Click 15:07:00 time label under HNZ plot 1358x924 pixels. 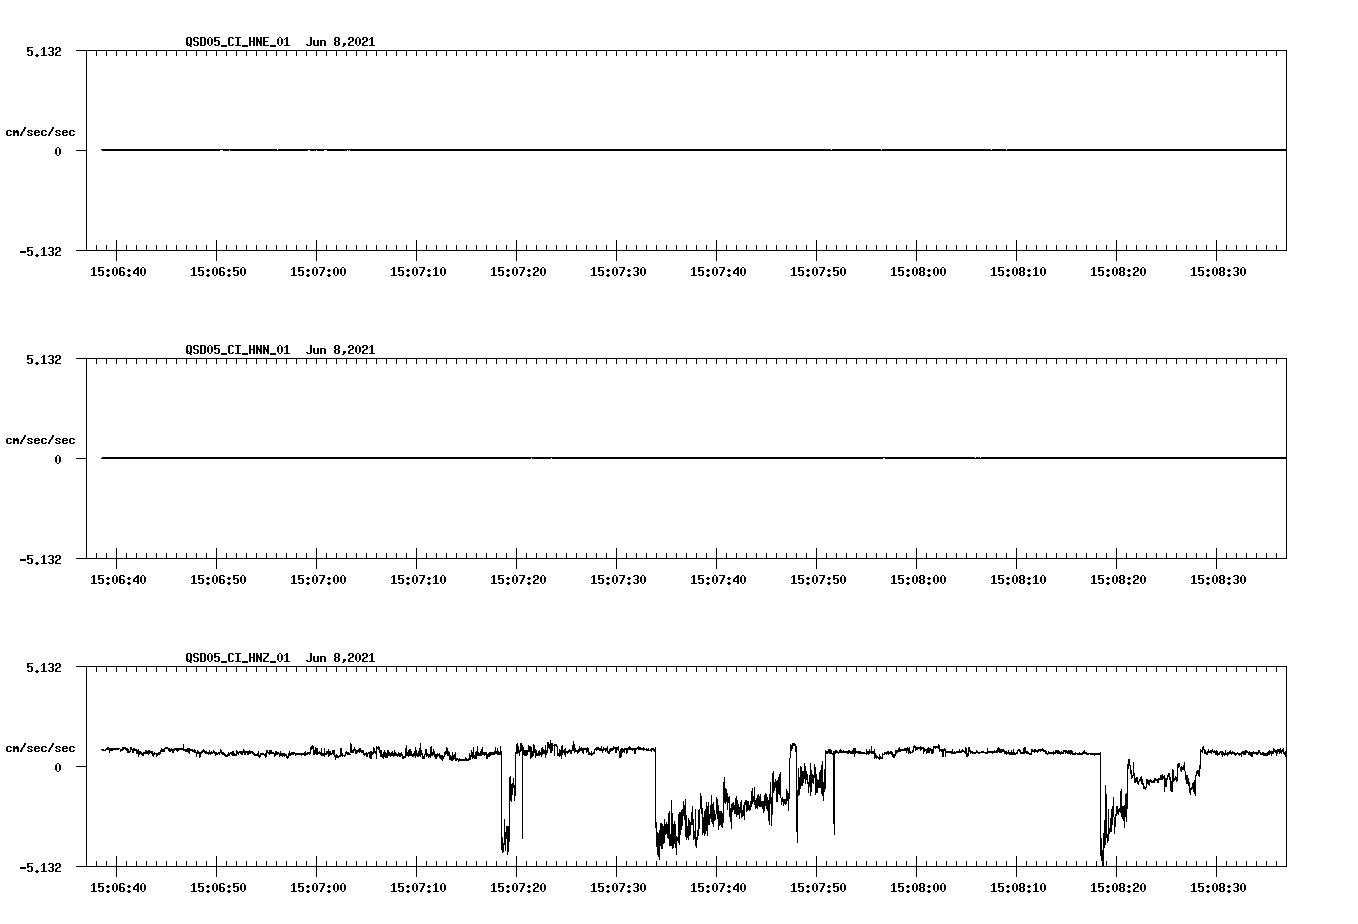[318, 888]
